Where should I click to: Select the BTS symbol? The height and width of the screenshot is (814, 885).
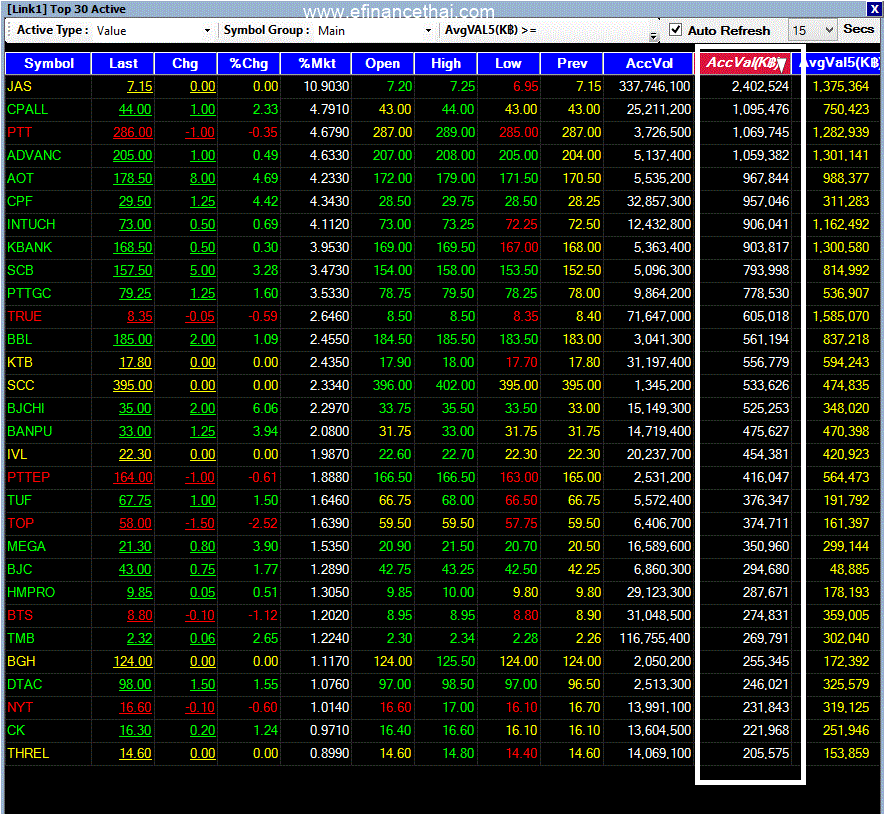20,616
